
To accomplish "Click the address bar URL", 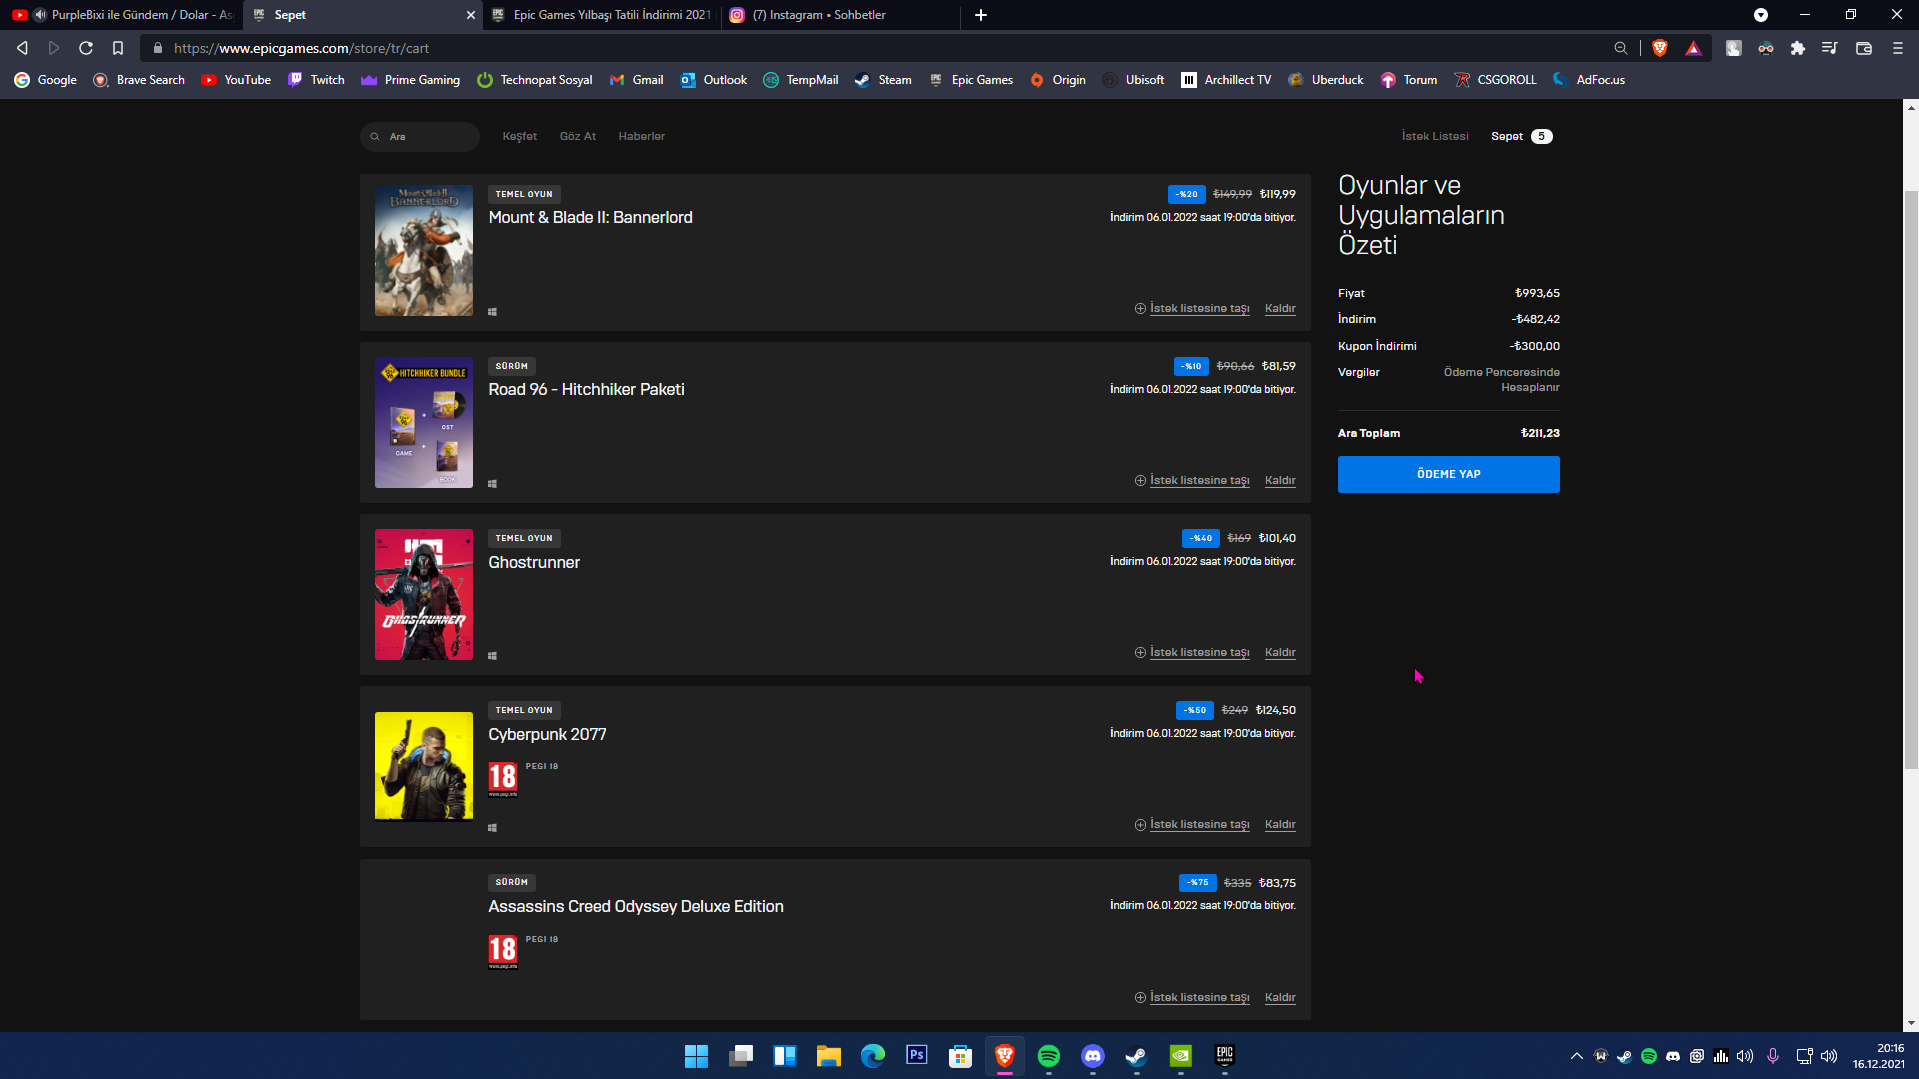I will point(301,48).
